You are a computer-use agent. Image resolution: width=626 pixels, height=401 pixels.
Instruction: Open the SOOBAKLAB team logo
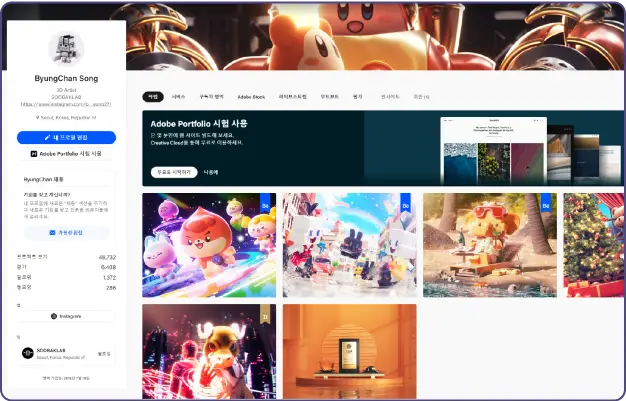point(28,353)
